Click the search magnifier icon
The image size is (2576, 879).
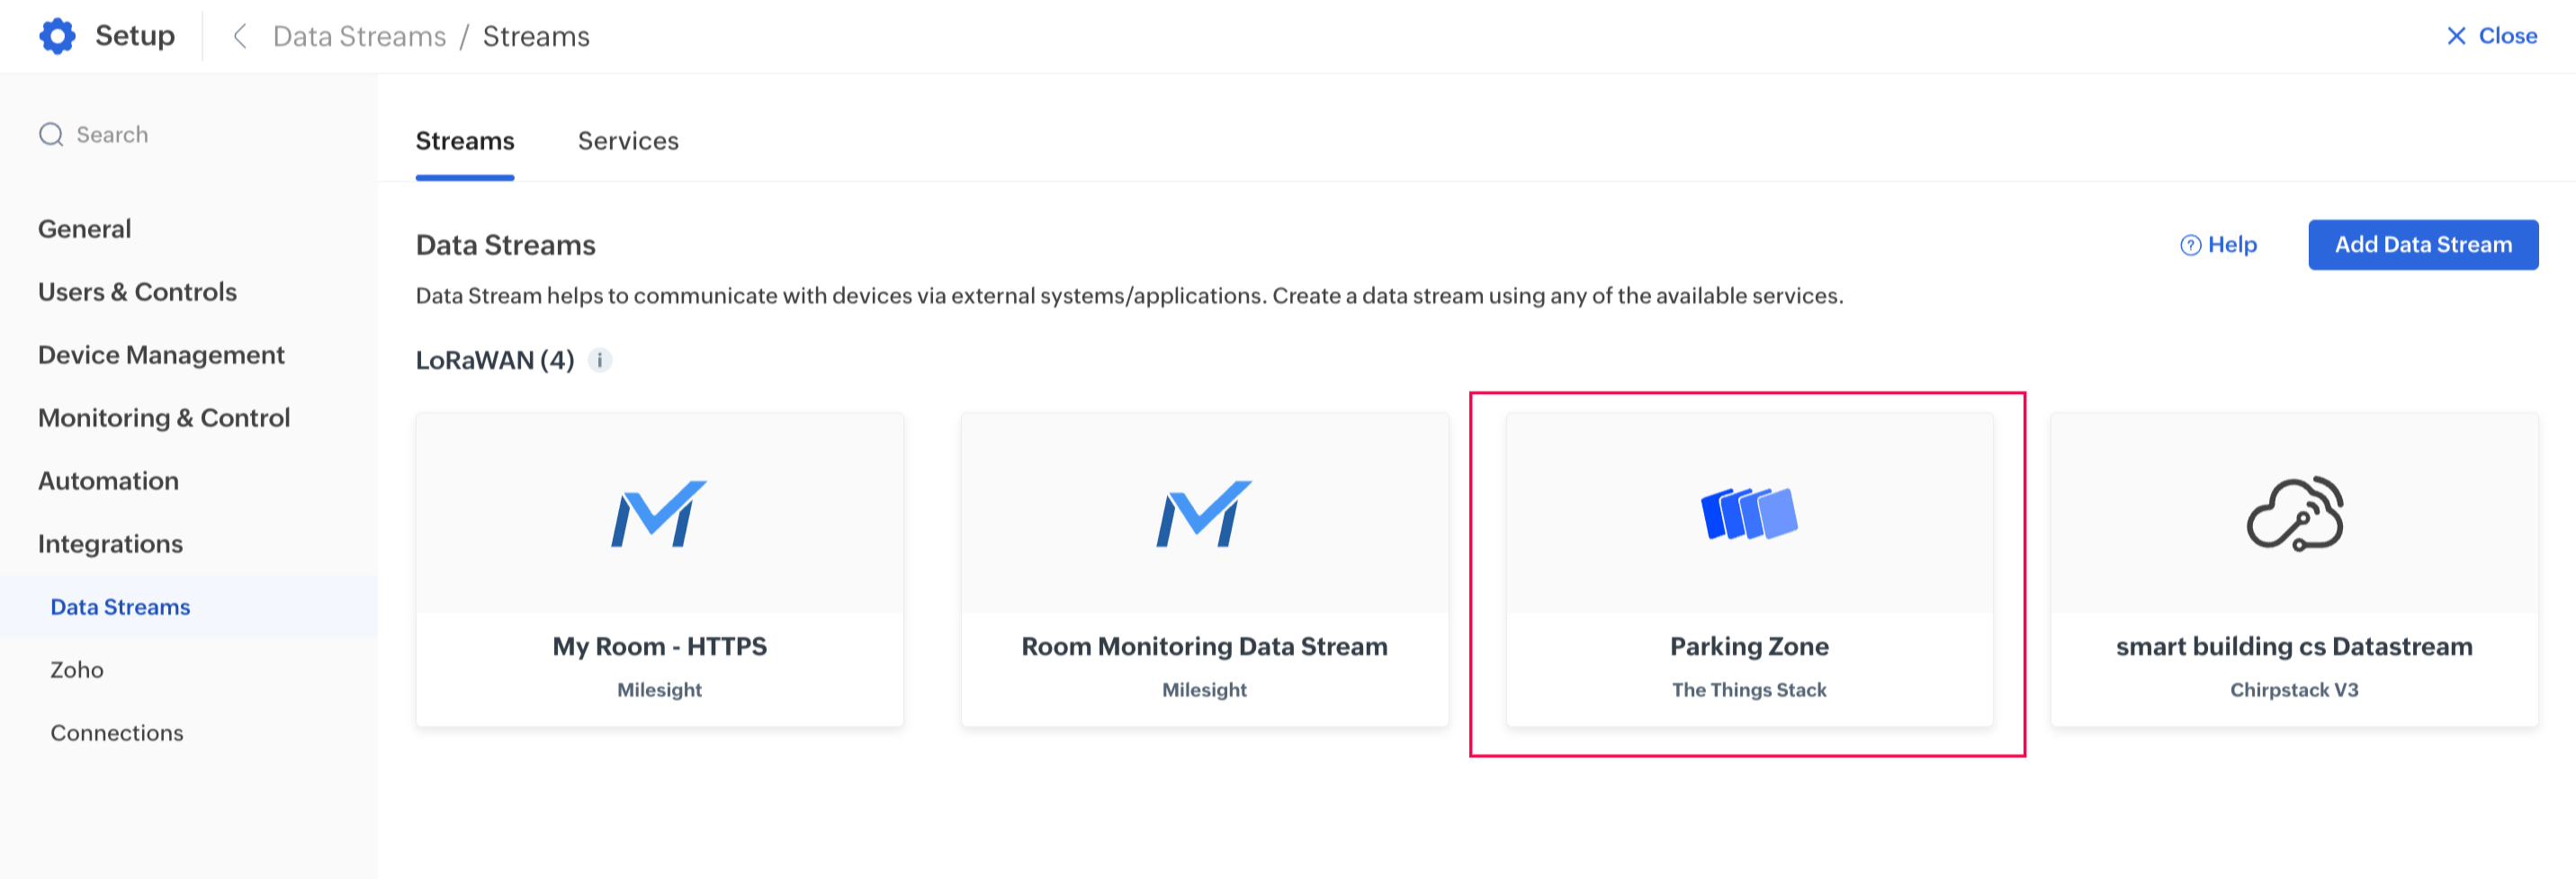click(x=51, y=135)
